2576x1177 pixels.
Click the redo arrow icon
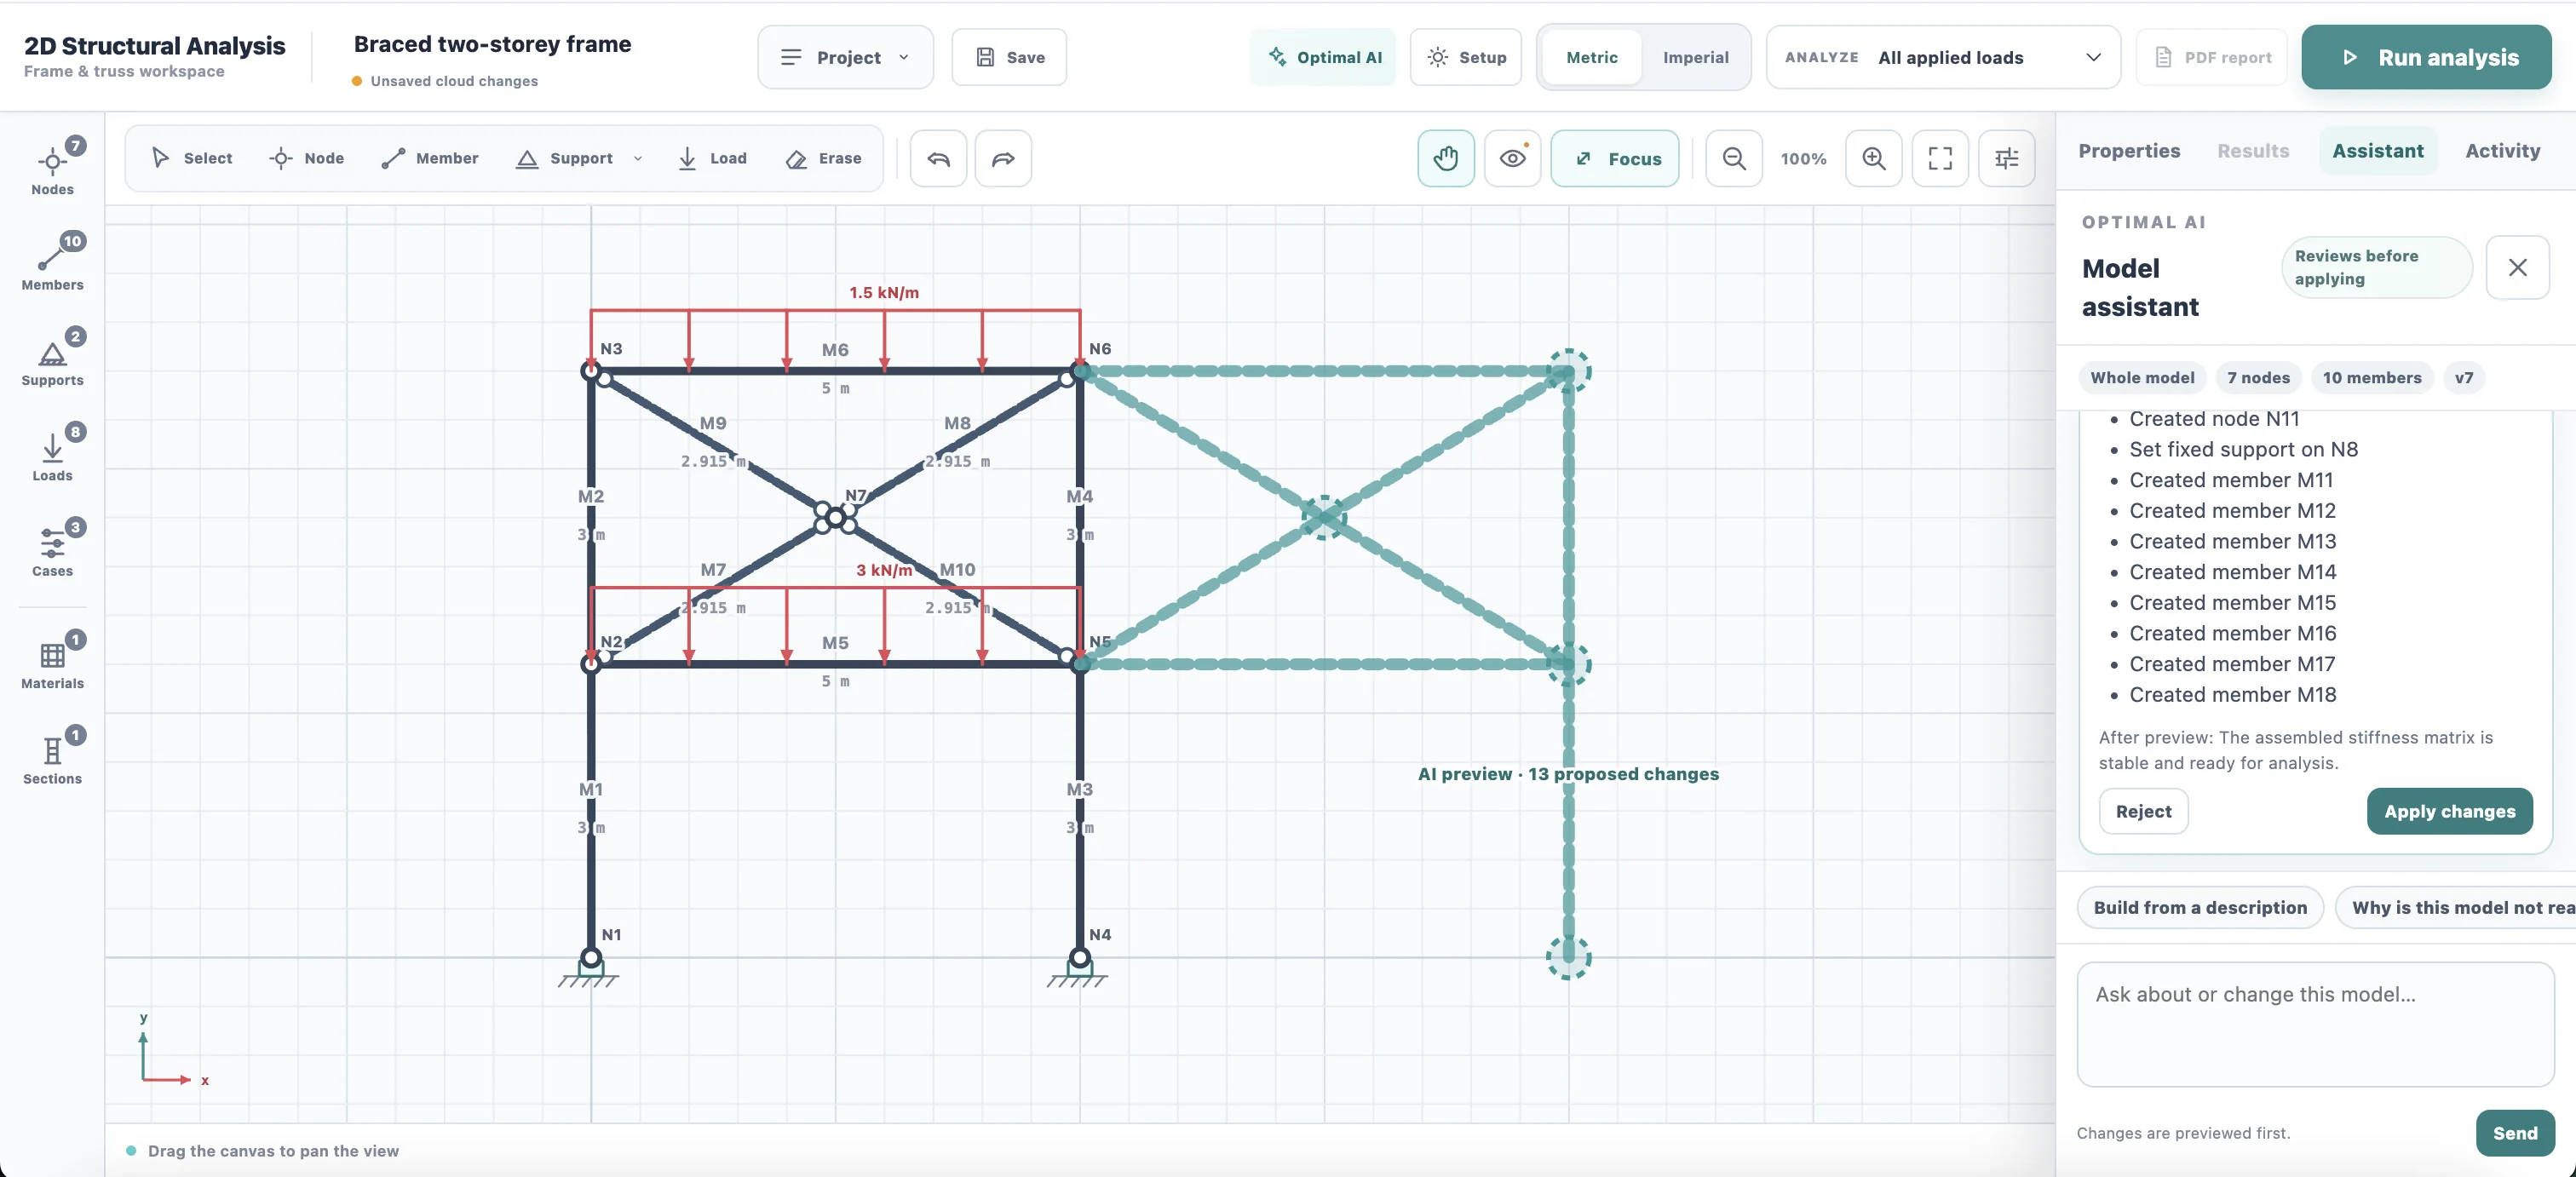pyautogui.click(x=1003, y=158)
